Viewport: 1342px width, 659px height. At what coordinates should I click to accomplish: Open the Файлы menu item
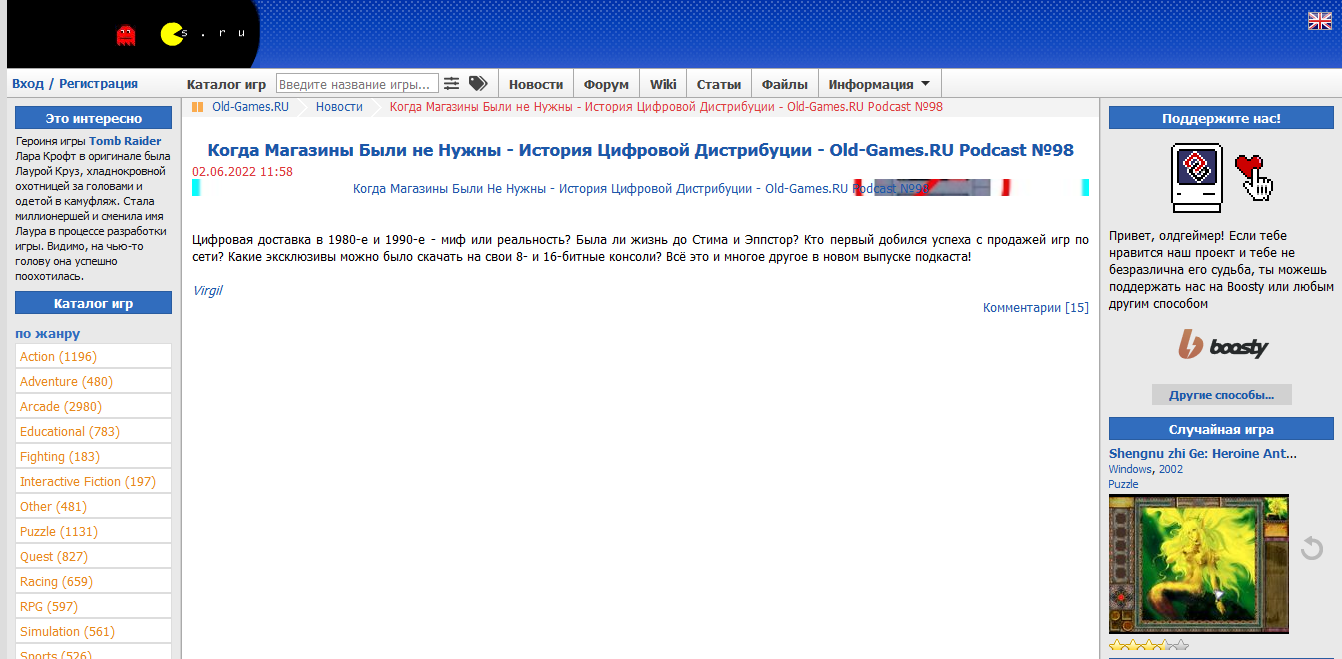(785, 84)
